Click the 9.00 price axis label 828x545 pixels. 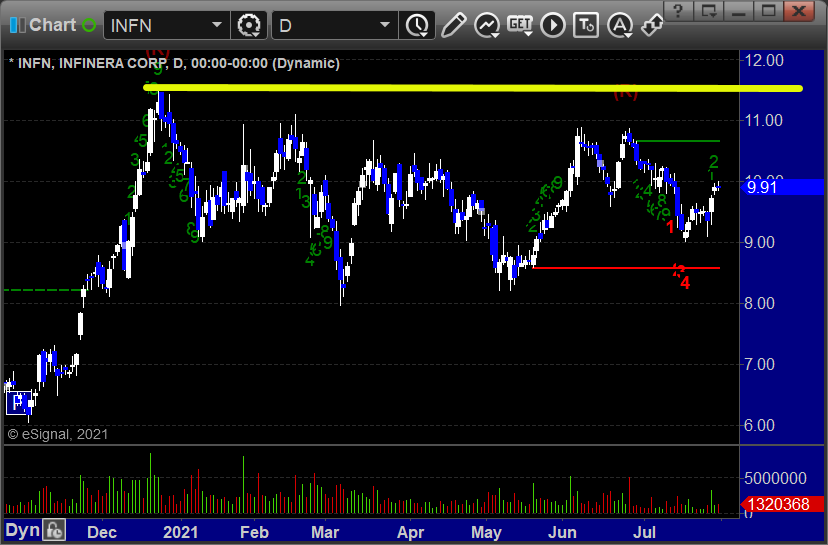click(x=759, y=242)
